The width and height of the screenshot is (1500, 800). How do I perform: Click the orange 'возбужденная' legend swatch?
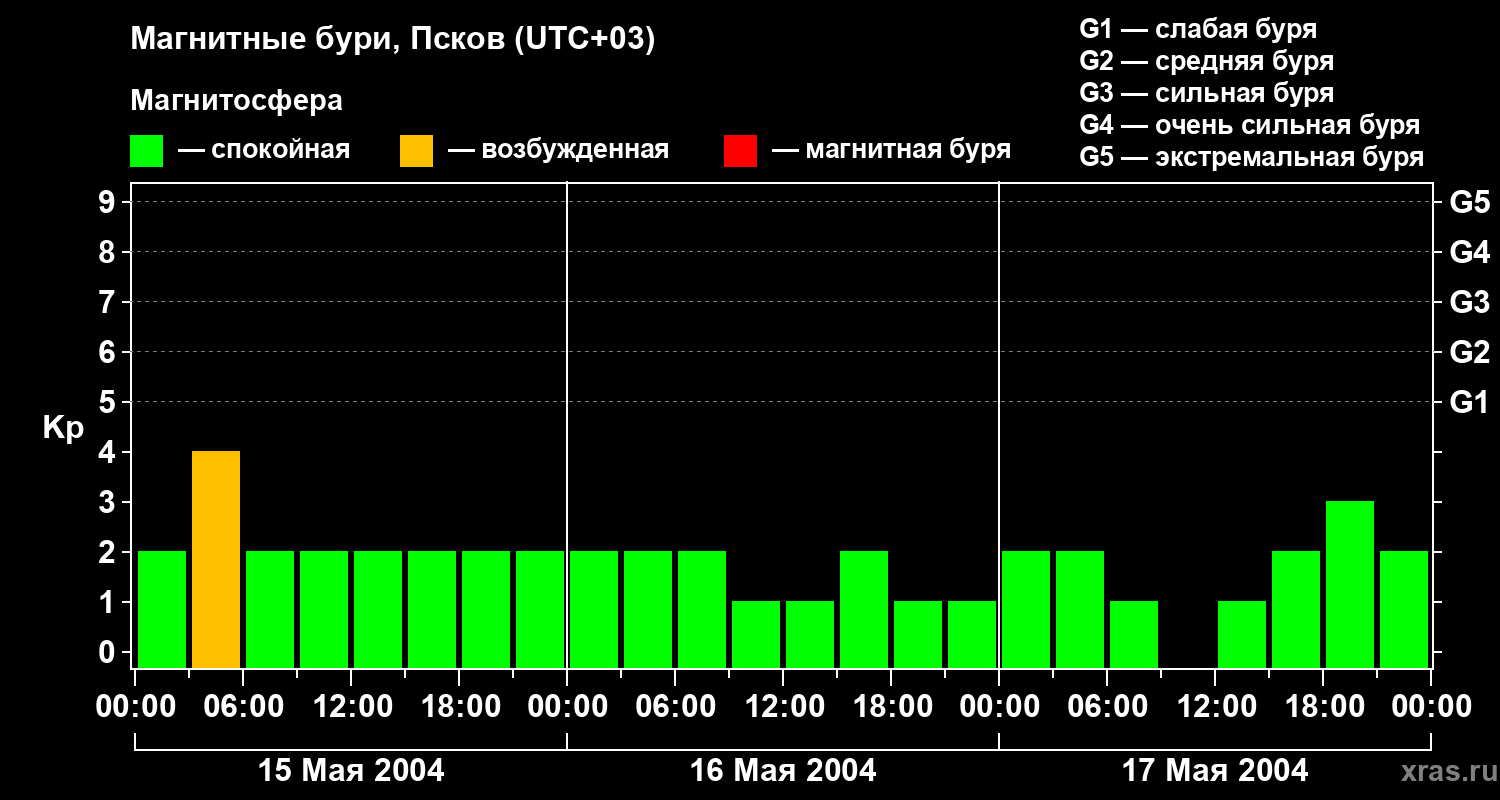416,151
